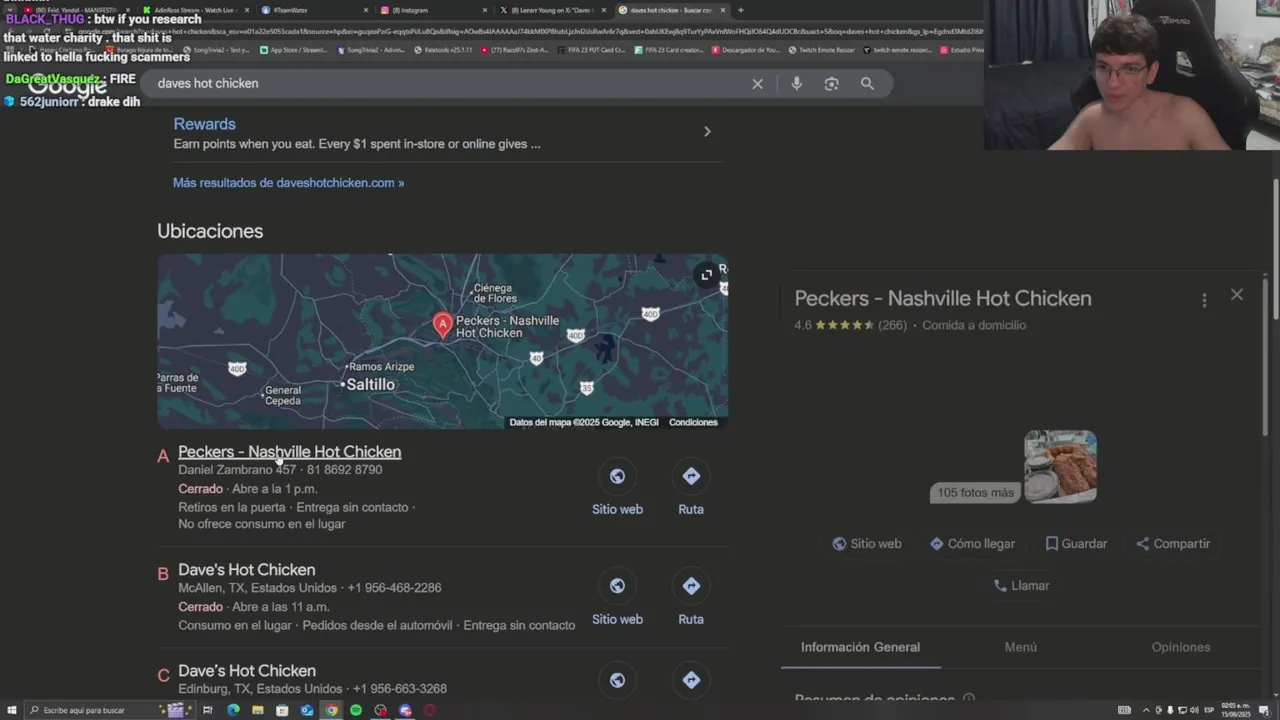Image resolution: width=1280 pixels, height=720 pixels.
Task: Open Dave's Hot Chicken McAllen listing
Action: (246, 570)
